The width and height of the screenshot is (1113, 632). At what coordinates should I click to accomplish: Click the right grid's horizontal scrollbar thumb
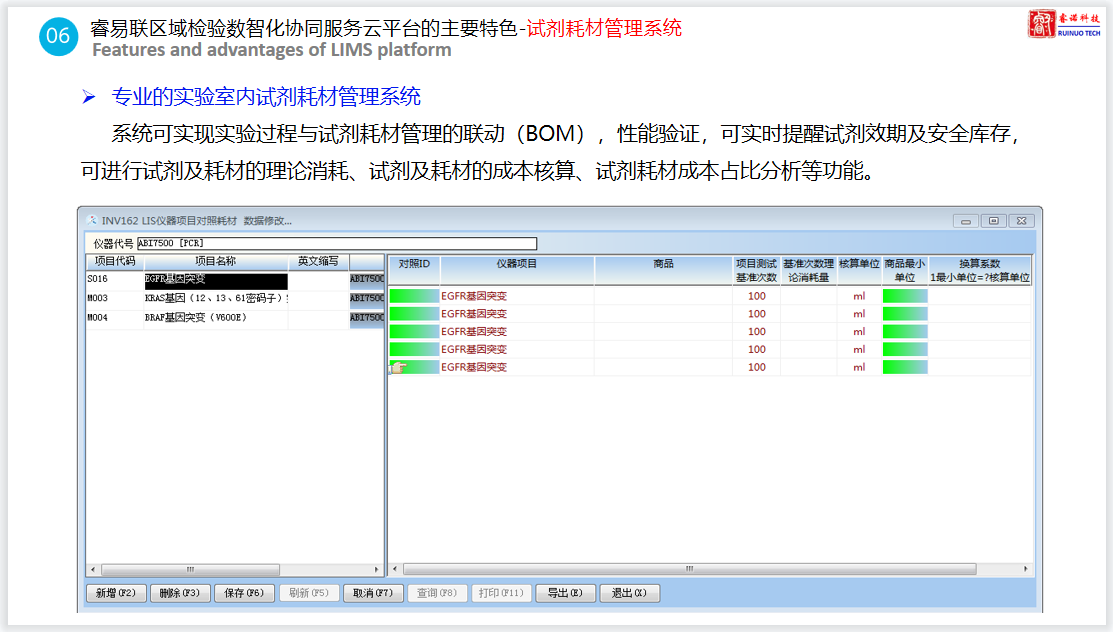pyautogui.click(x=689, y=569)
